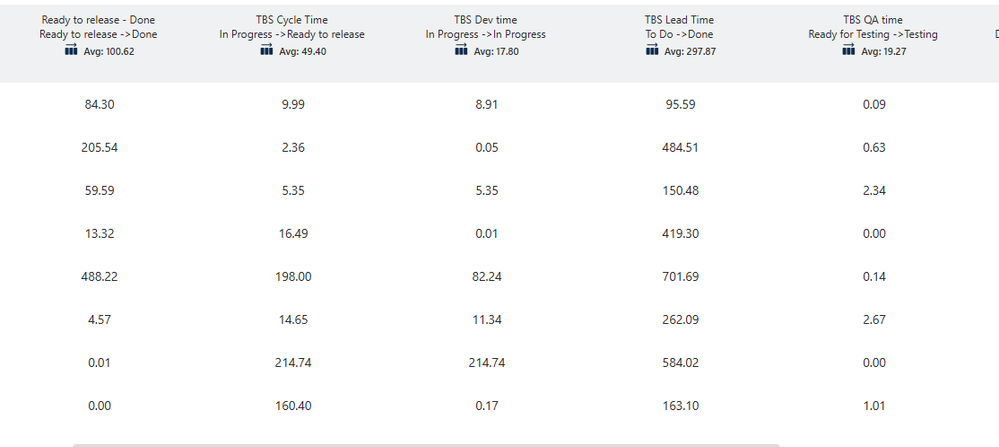999x447 pixels.
Task: Click the column icon beside Avg: 49.40
Action: tap(265, 51)
